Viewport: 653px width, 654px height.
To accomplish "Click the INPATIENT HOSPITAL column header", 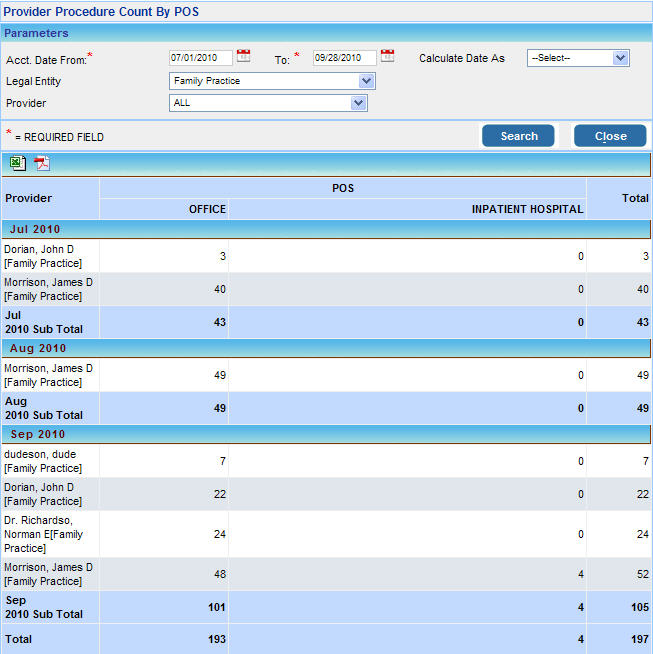I will point(527,209).
